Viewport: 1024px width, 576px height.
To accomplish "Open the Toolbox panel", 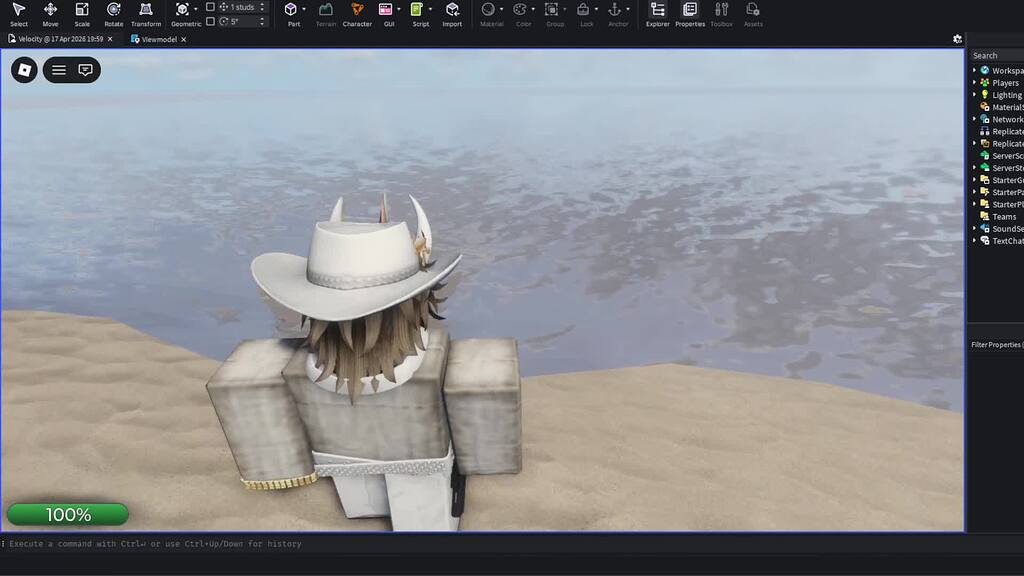I will click(722, 14).
